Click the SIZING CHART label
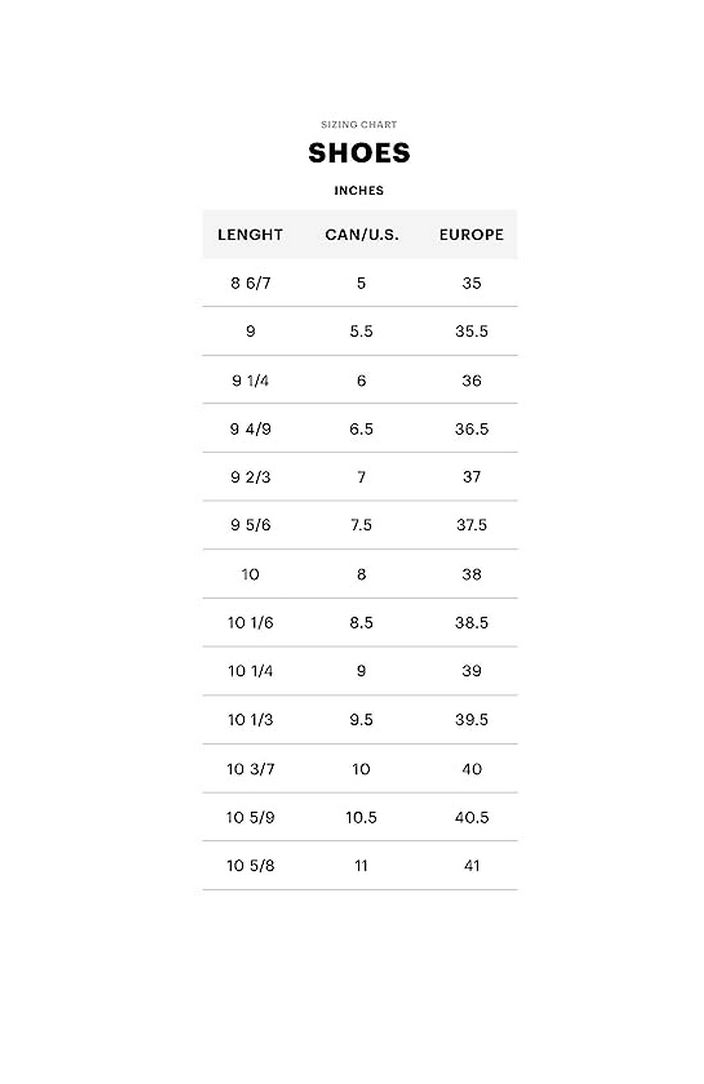 point(359,124)
